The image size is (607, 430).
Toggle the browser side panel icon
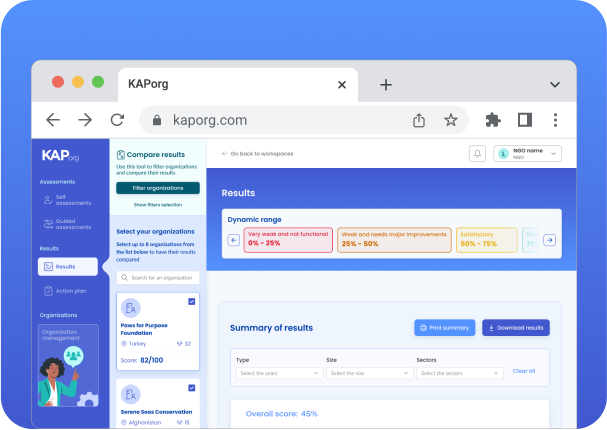(524, 120)
